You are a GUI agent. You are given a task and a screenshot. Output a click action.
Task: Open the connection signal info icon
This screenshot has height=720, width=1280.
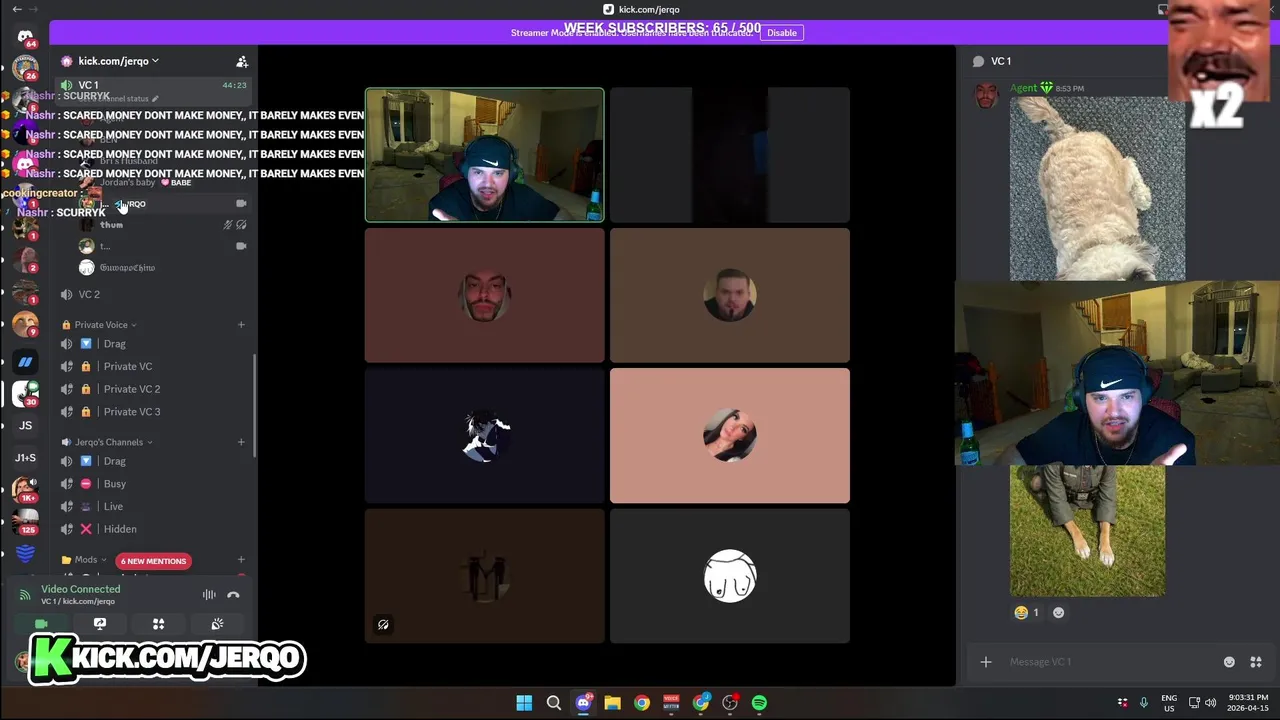(25, 595)
